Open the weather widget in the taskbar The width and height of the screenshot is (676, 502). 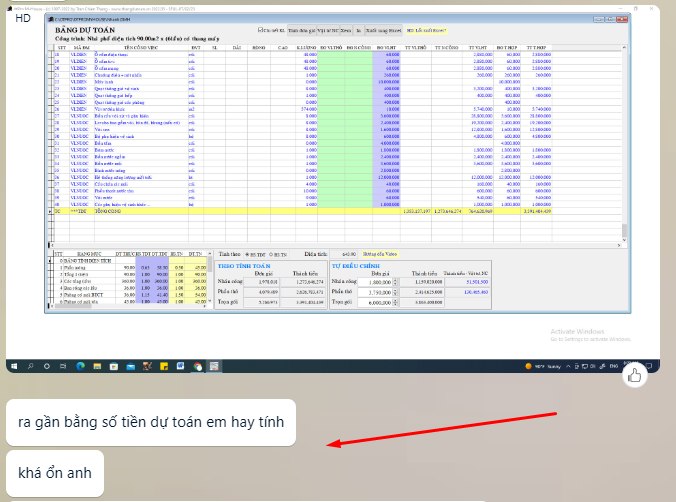click(x=528, y=367)
